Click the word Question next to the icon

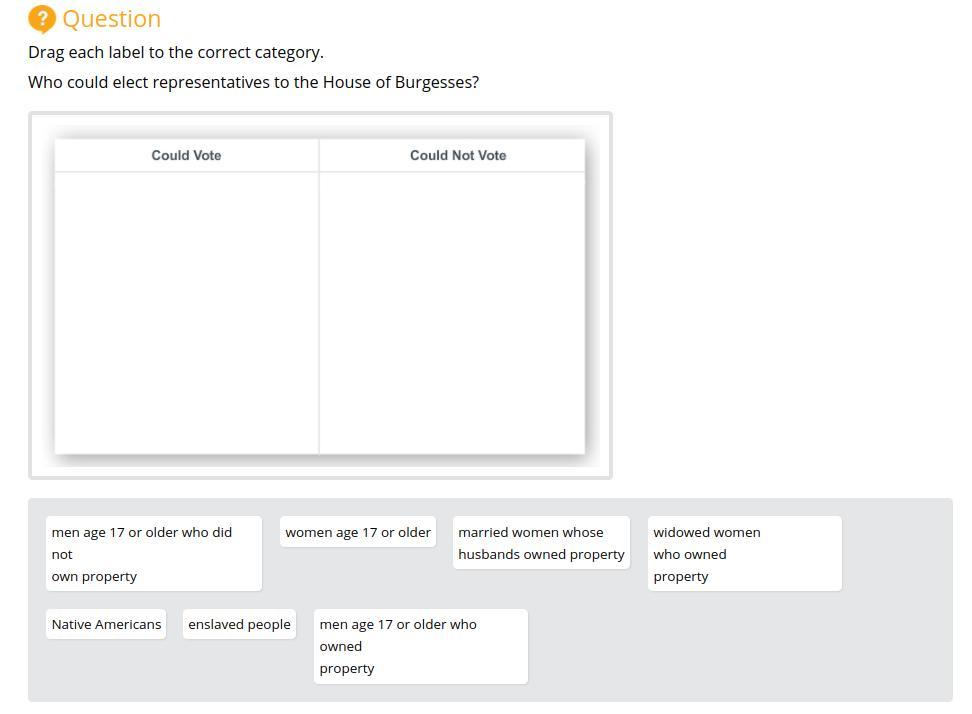pos(111,19)
